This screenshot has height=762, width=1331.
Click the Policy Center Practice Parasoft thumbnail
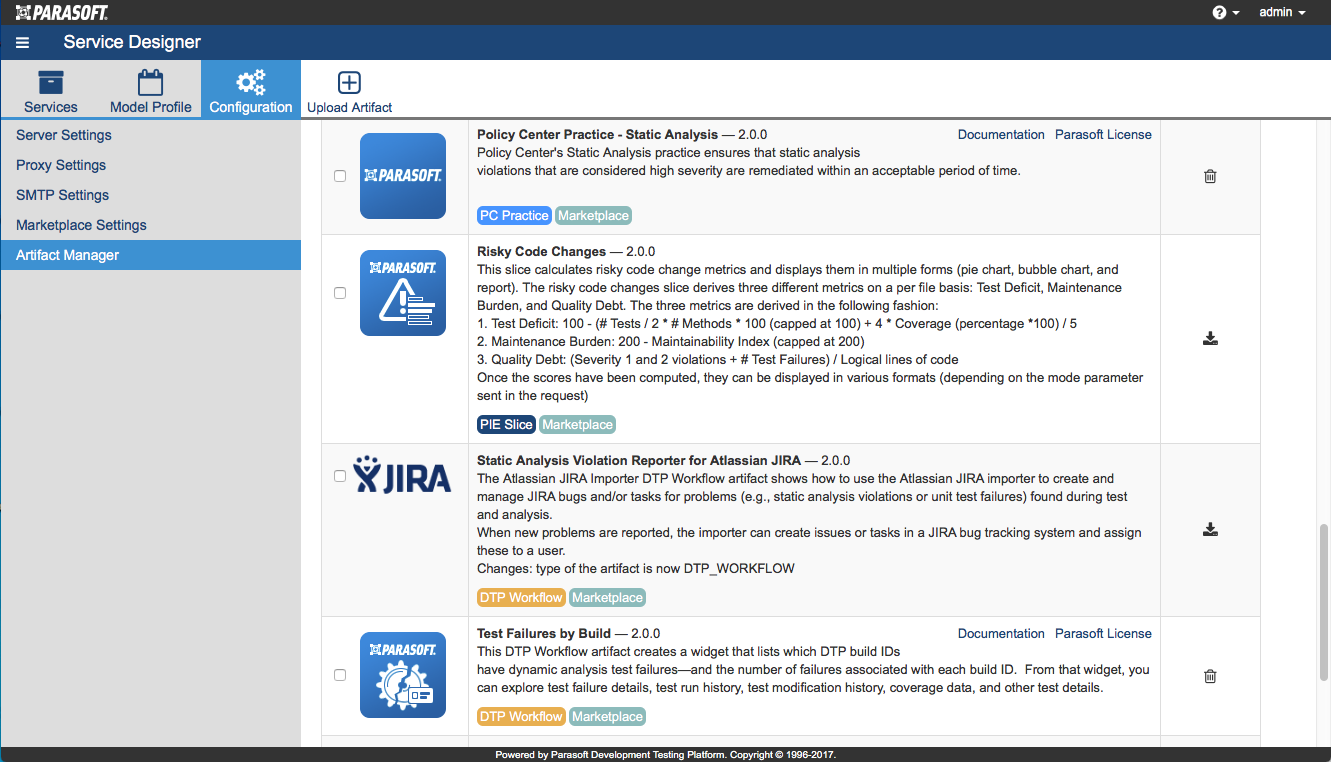pos(403,176)
